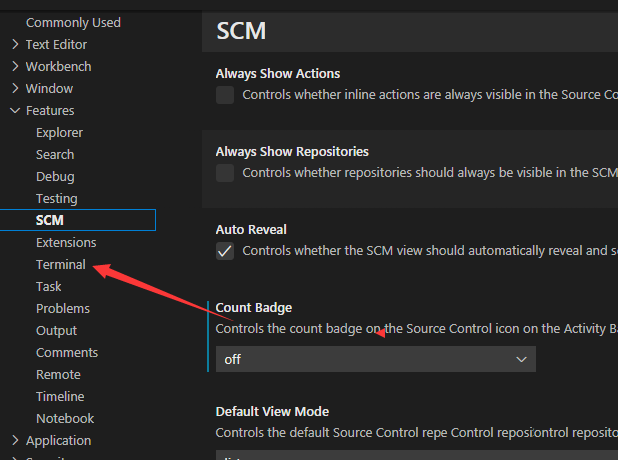Open the Extensions settings category
Screen dimensions: 618x460
pyautogui.click(x=66, y=242)
